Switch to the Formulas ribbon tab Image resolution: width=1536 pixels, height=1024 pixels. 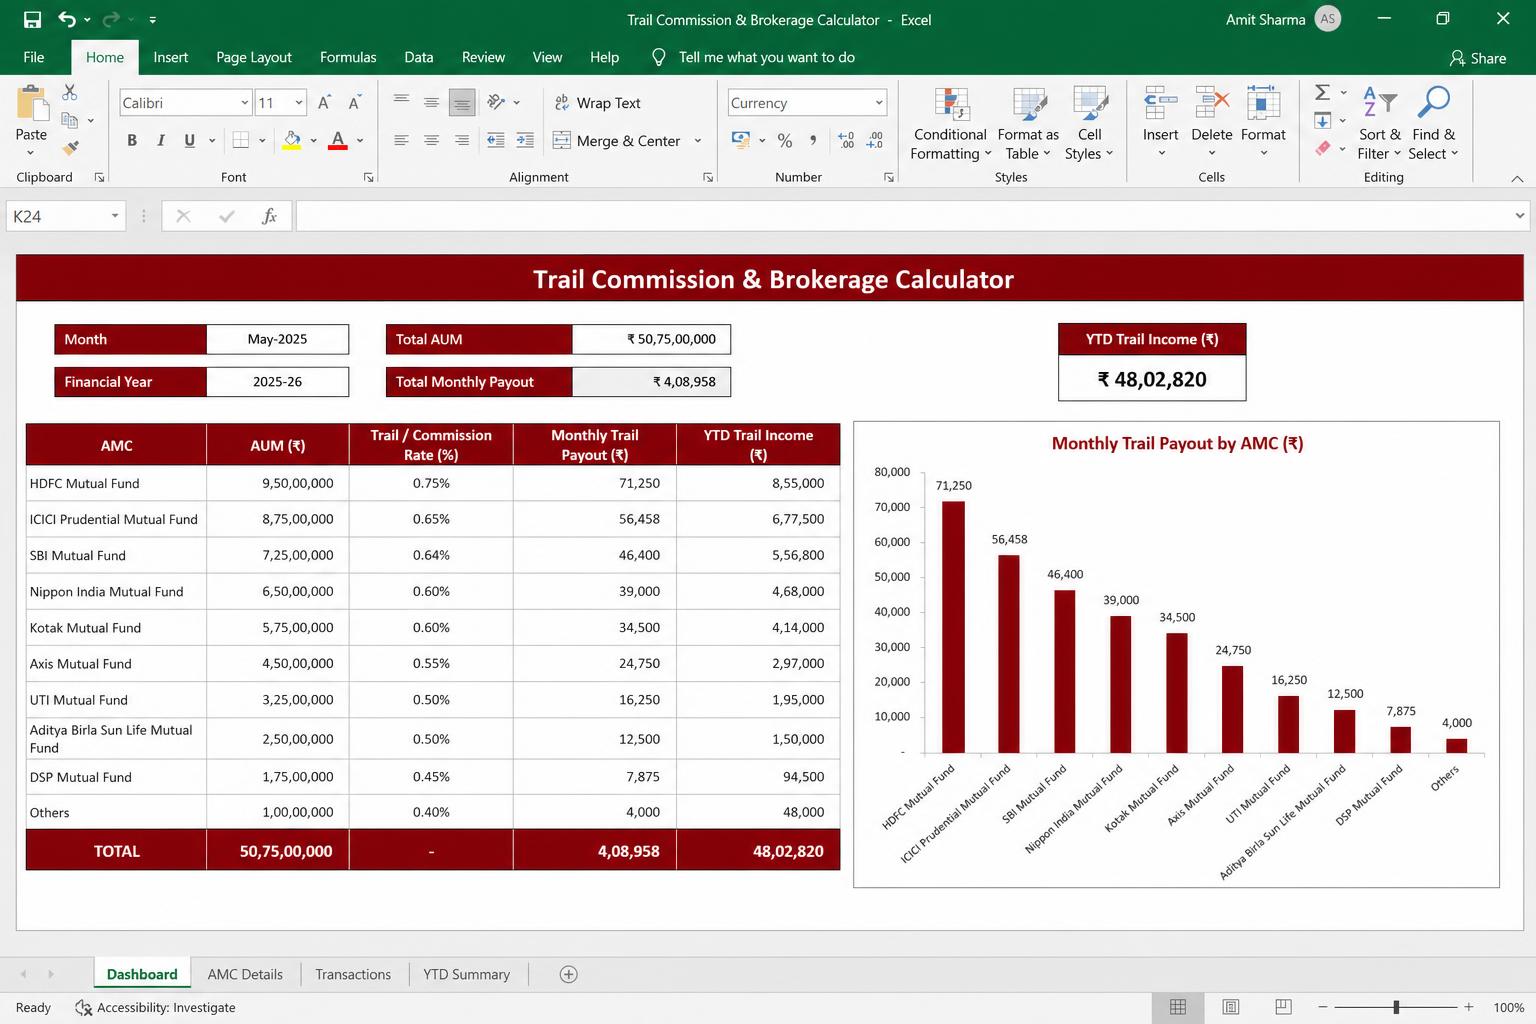click(348, 57)
